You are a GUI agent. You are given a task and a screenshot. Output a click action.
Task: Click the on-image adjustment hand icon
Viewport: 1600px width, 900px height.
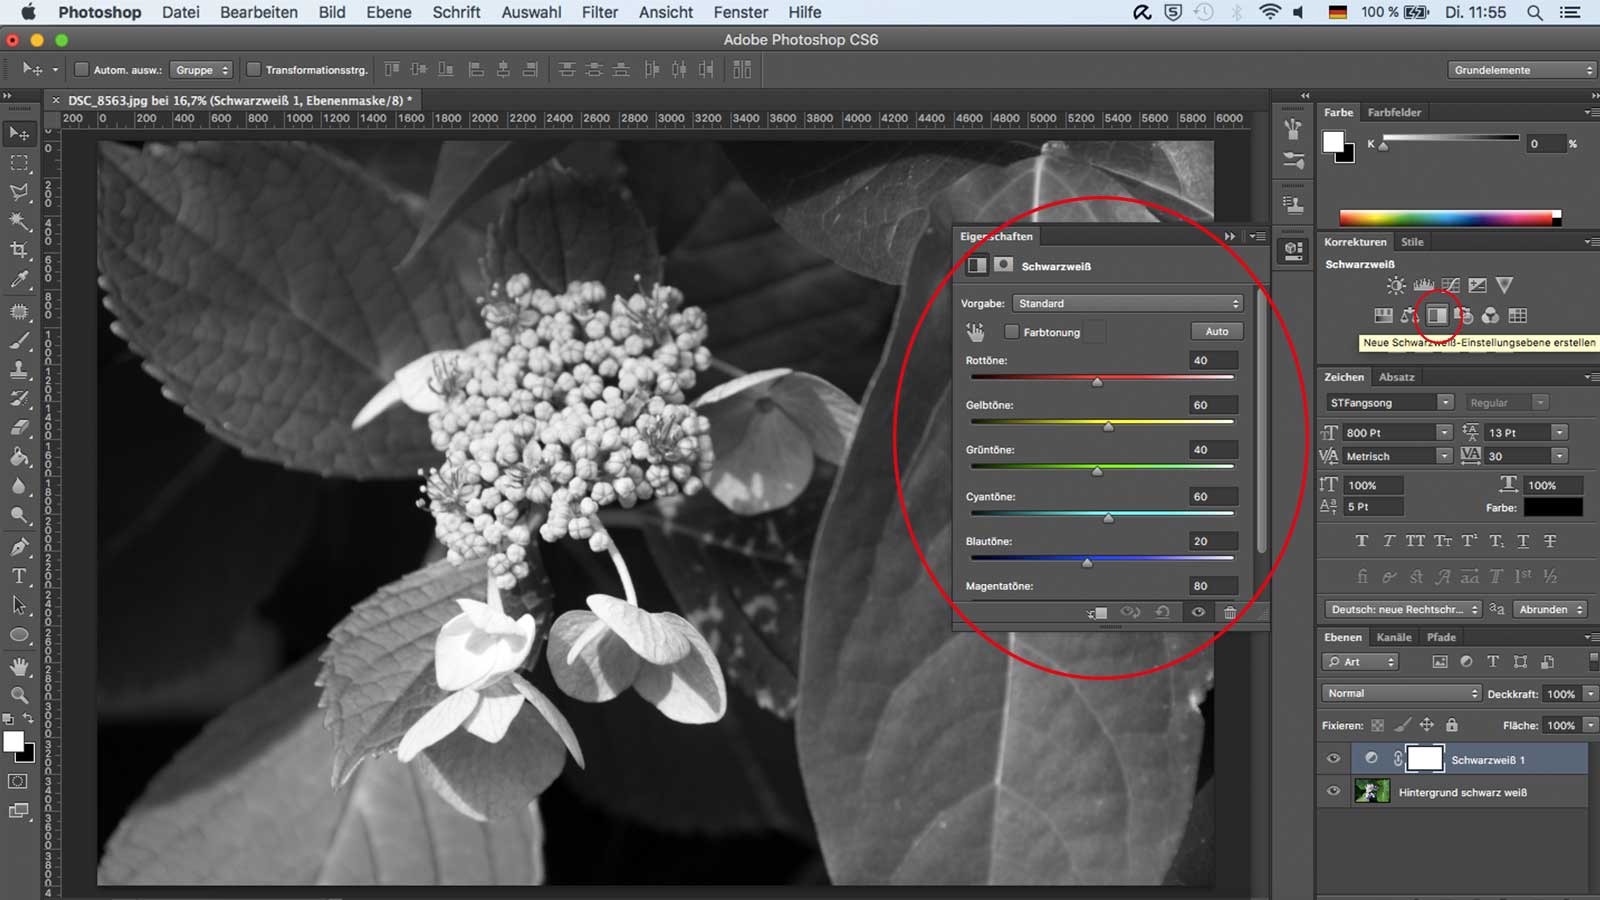pyautogui.click(x=975, y=332)
